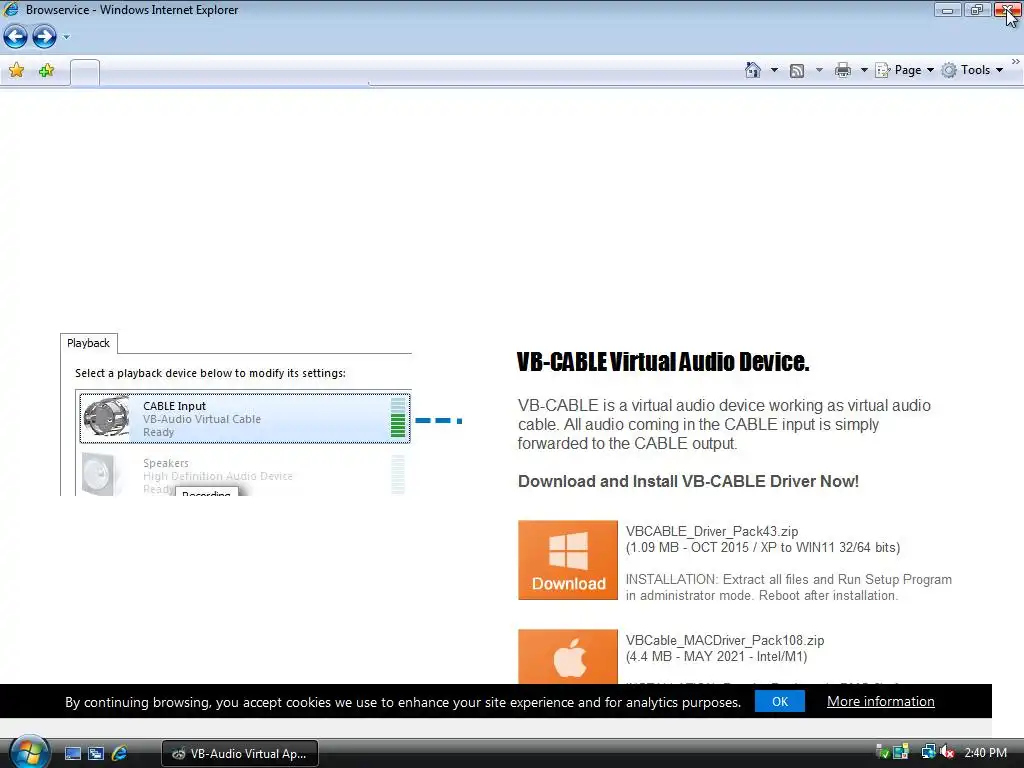1024x768 pixels.
Task: Minimize the Browservice window
Action: (x=947, y=10)
